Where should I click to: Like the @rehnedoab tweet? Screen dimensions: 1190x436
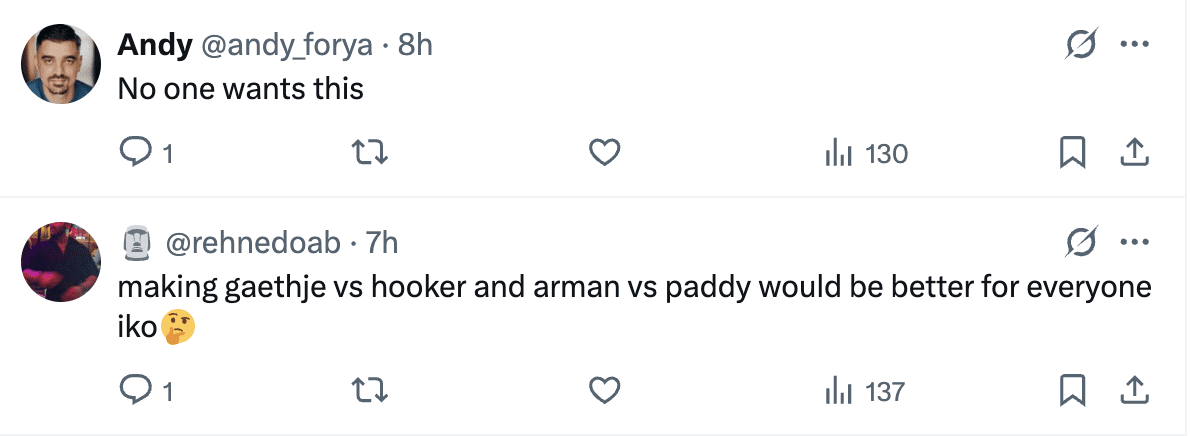(604, 391)
